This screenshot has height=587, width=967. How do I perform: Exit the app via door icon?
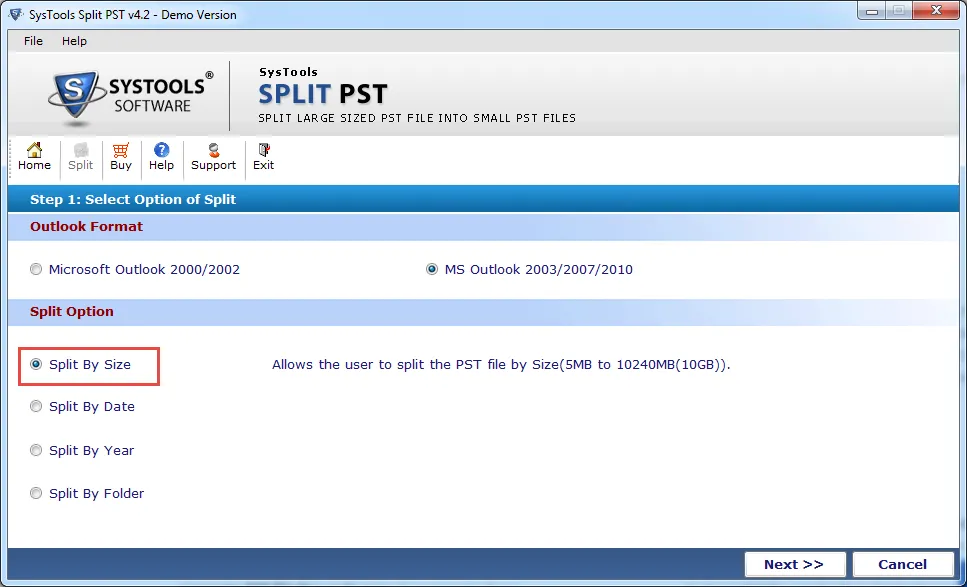click(264, 150)
